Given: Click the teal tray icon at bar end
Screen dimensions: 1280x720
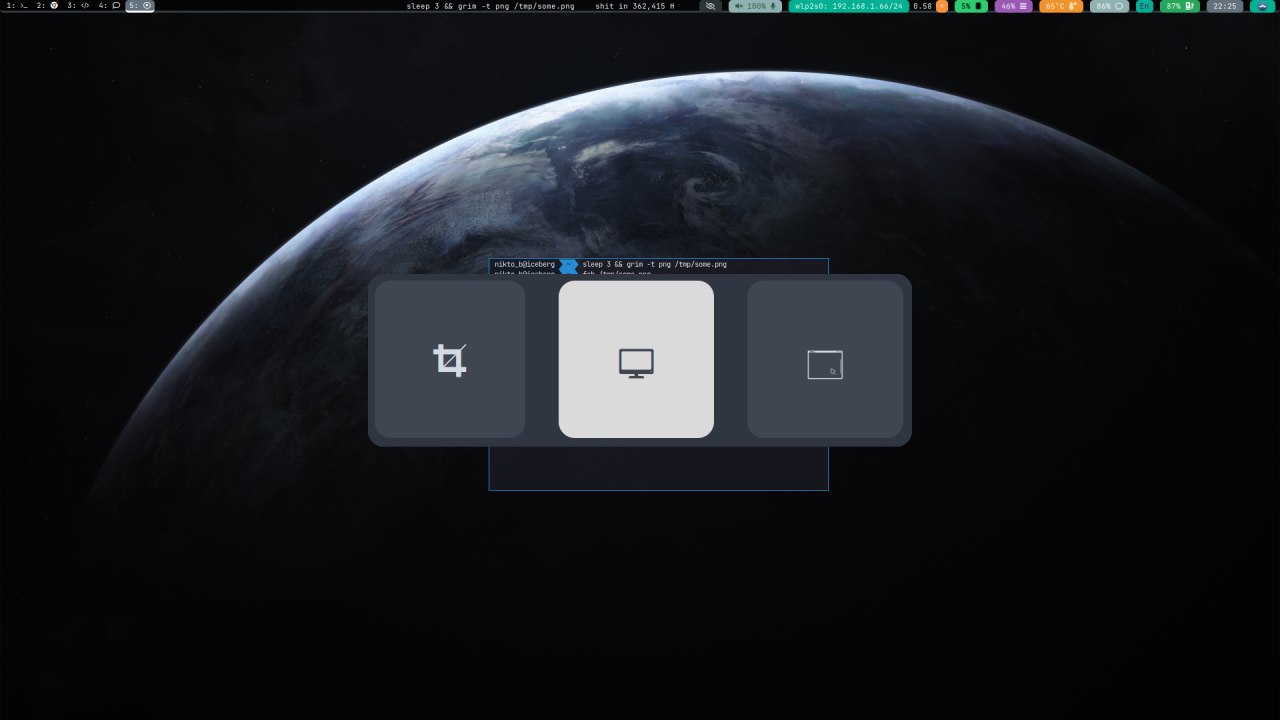Looking at the screenshot, I should [1262, 6].
